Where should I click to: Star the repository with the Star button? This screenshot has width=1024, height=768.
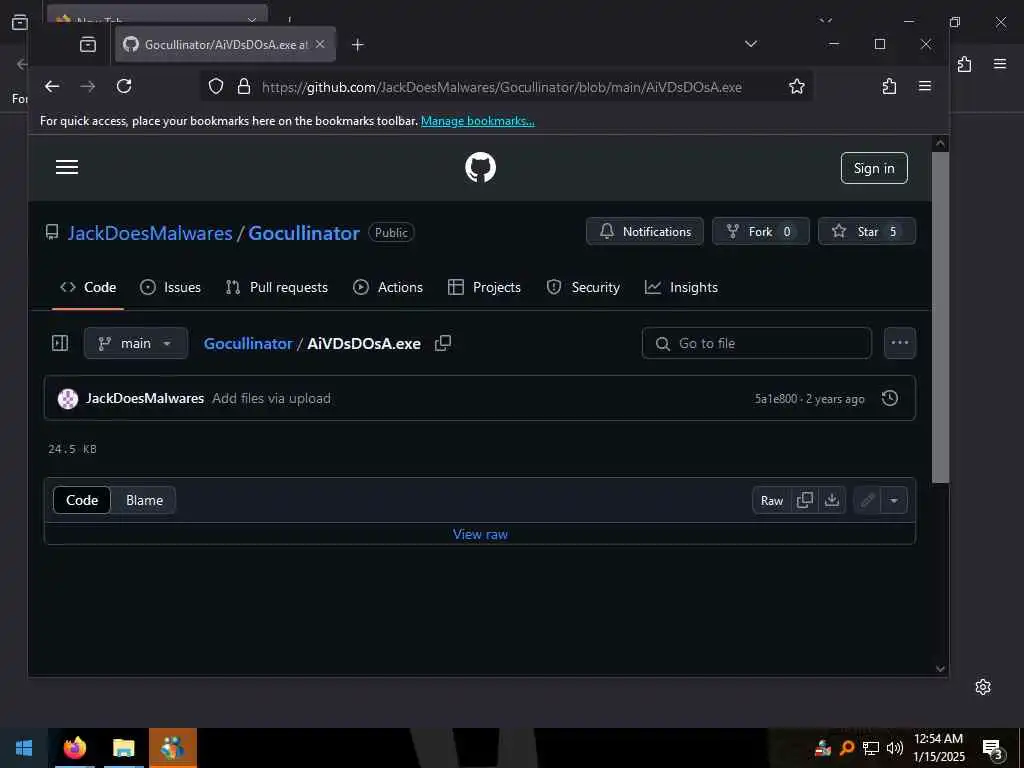tap(867, 231)
